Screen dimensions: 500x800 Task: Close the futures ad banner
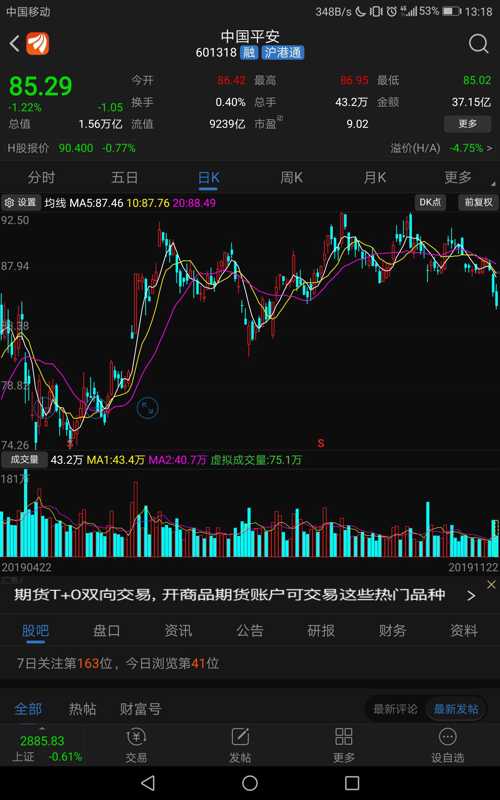491,585
